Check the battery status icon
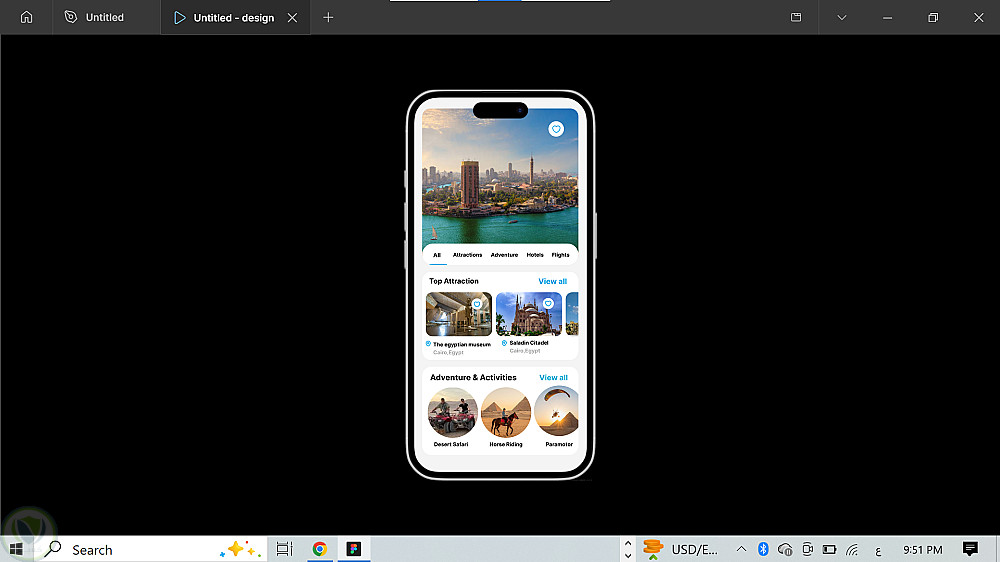This screenshot has width=1000, height=562. pyautogui.click(x=829, y=549)
